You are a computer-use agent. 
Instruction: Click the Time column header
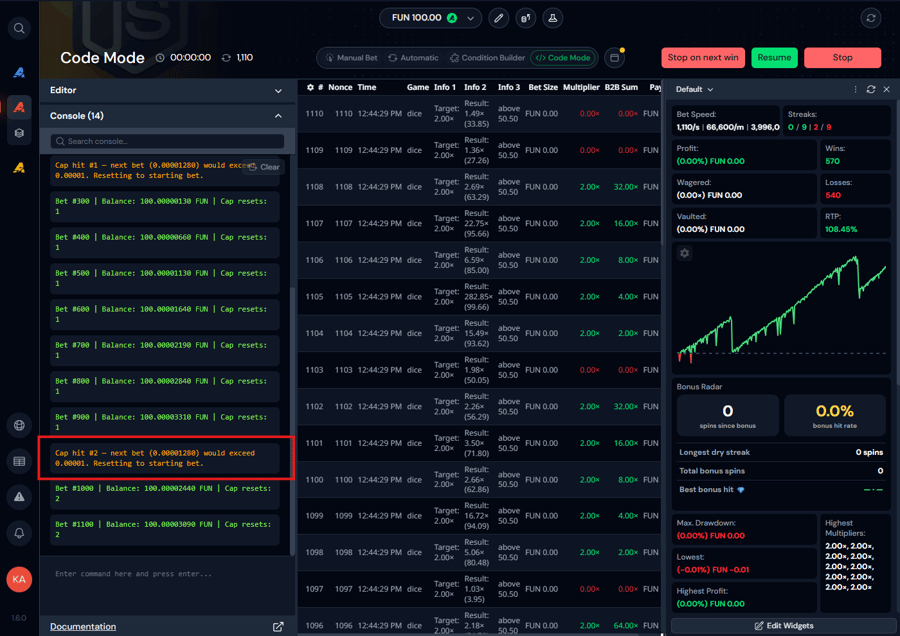coord(367,87)
